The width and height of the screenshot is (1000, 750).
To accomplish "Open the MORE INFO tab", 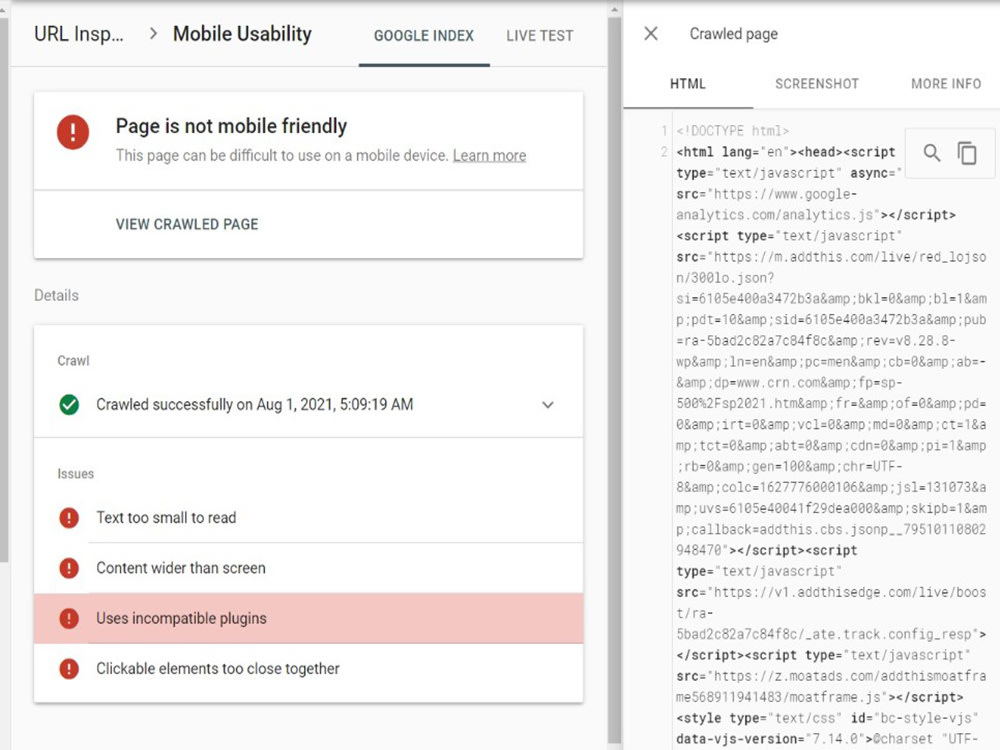I will click(944, 84).
